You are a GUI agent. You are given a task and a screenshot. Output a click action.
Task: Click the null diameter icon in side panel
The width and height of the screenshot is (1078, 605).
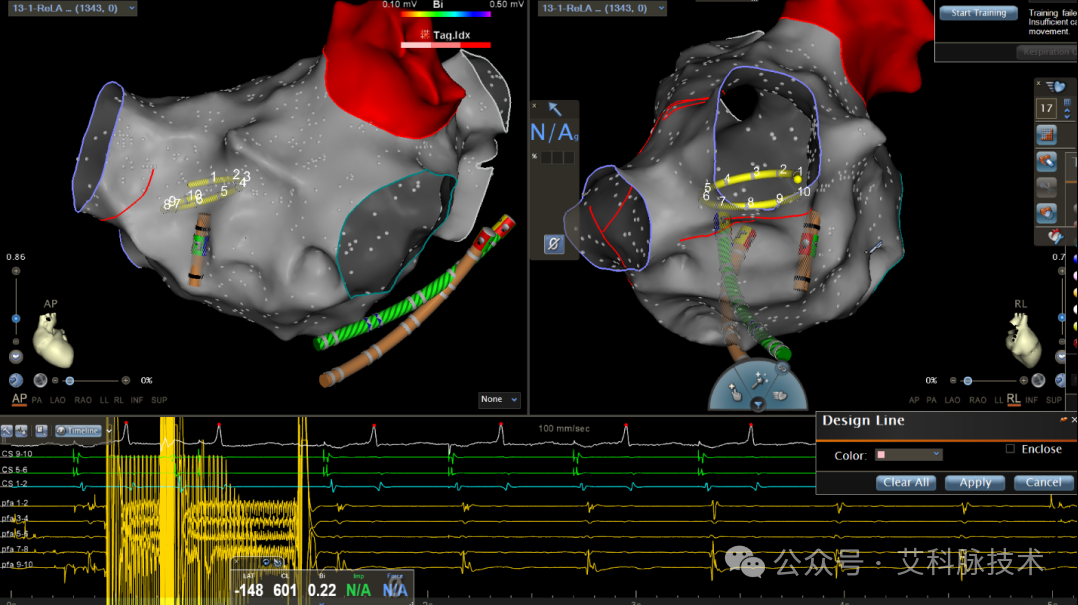click(553, 244)
